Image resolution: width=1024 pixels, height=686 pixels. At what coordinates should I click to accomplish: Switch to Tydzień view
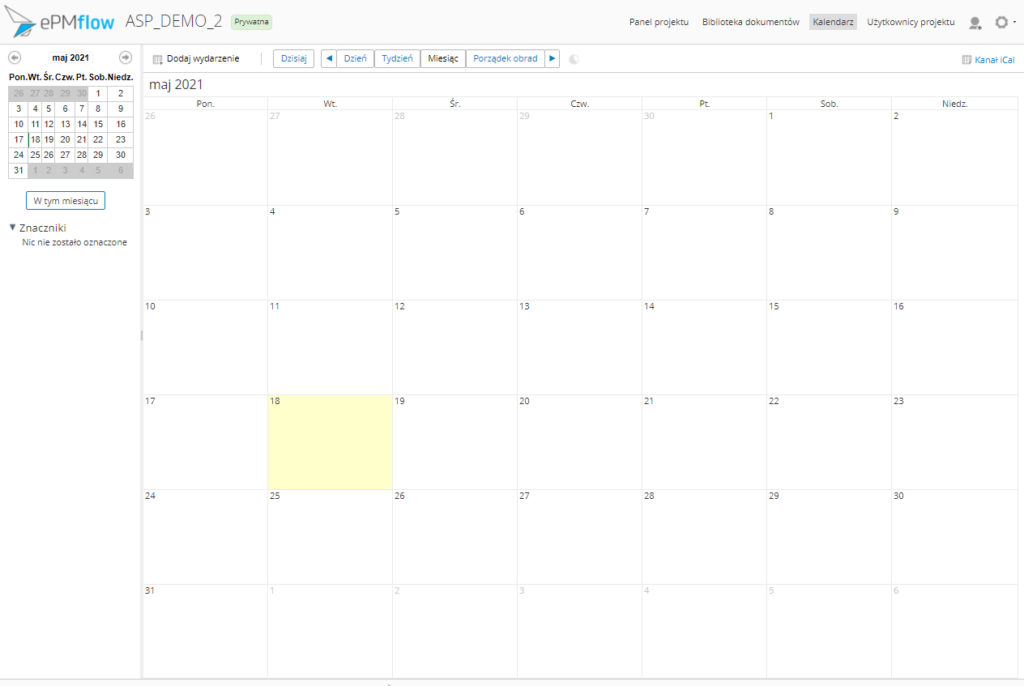click(398, 59)
